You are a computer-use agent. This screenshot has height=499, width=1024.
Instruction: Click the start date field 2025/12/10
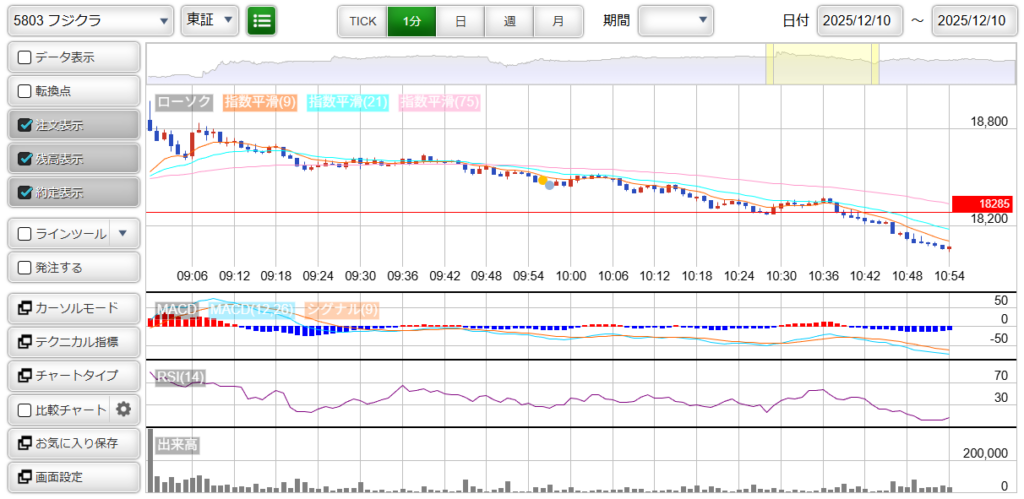(859, 21)
